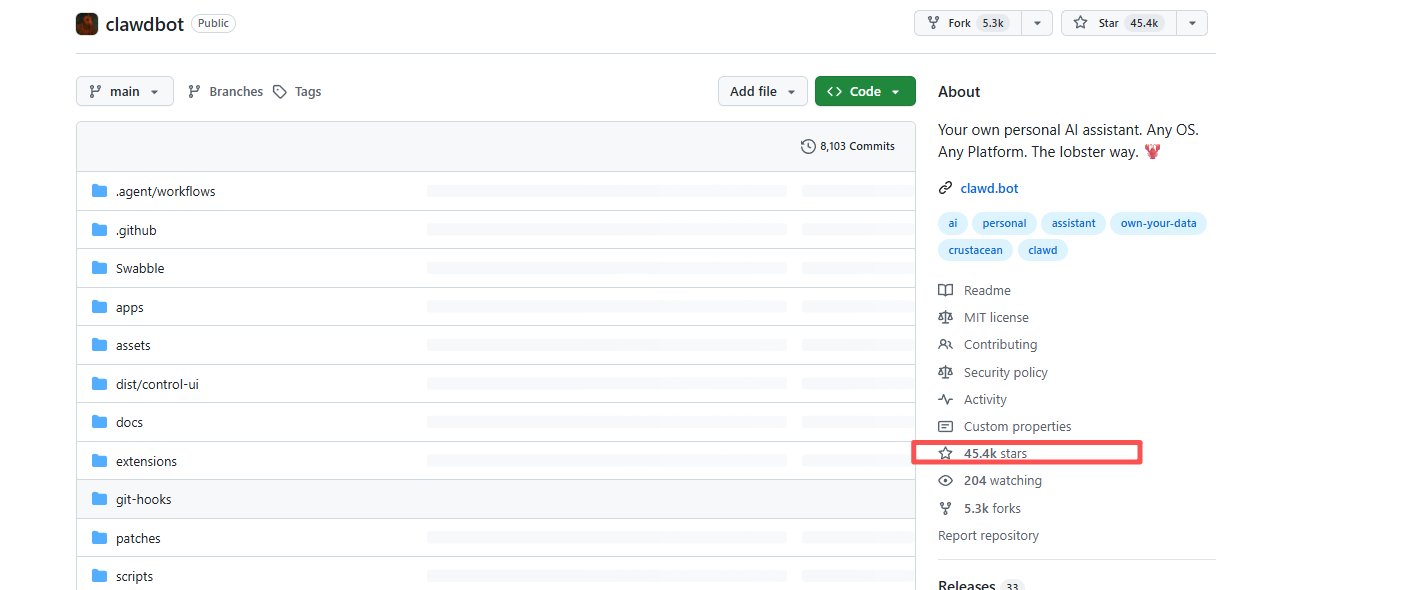Click the note icon beside Custom properties
The image size is (1406, 590).
945,426
